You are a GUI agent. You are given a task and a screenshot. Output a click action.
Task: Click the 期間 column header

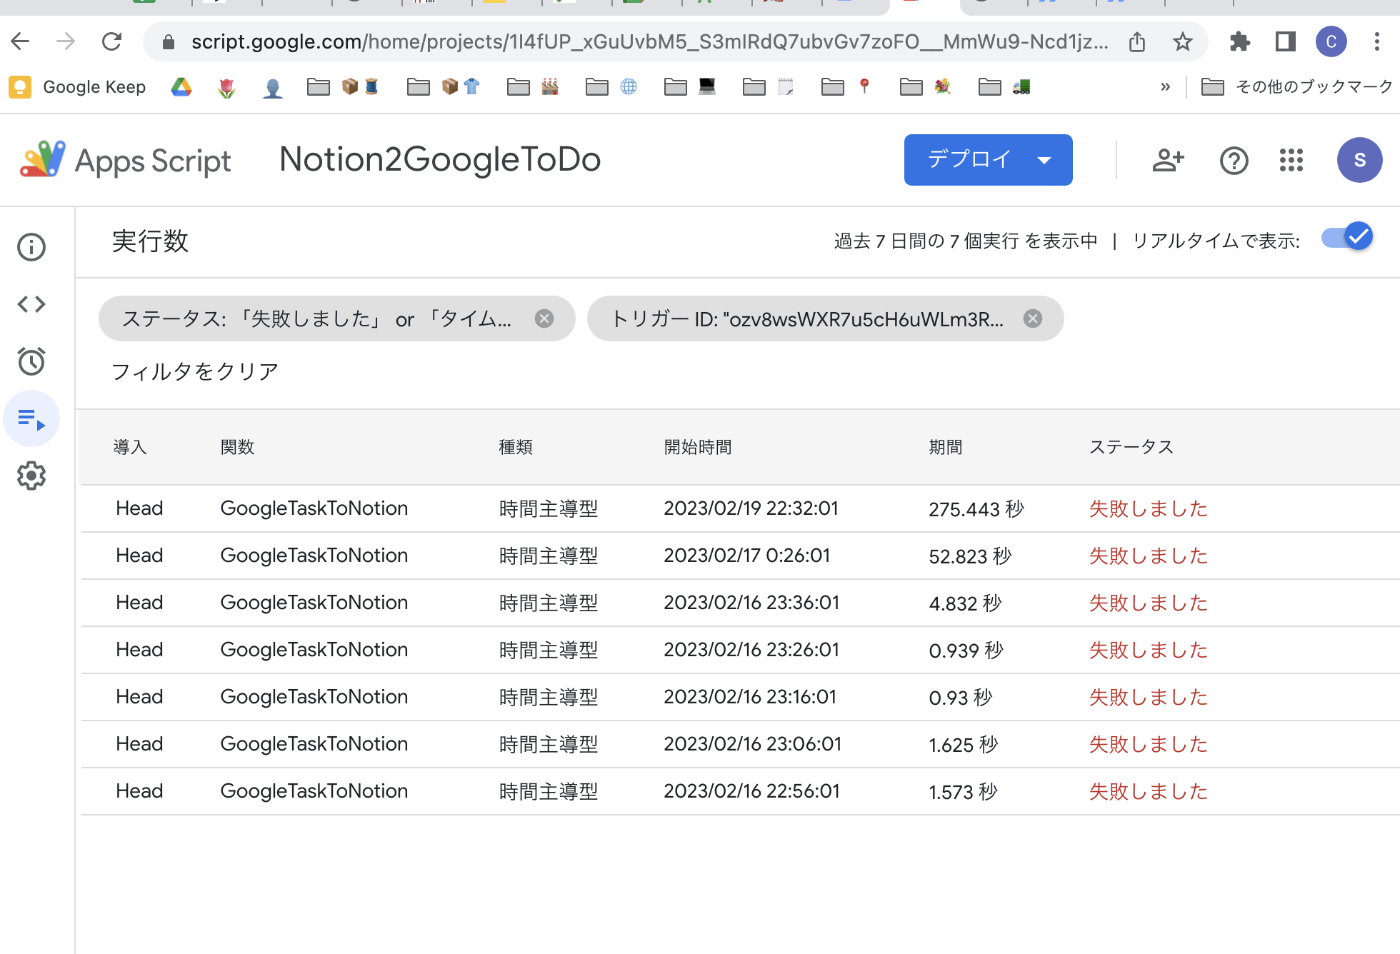946,447
